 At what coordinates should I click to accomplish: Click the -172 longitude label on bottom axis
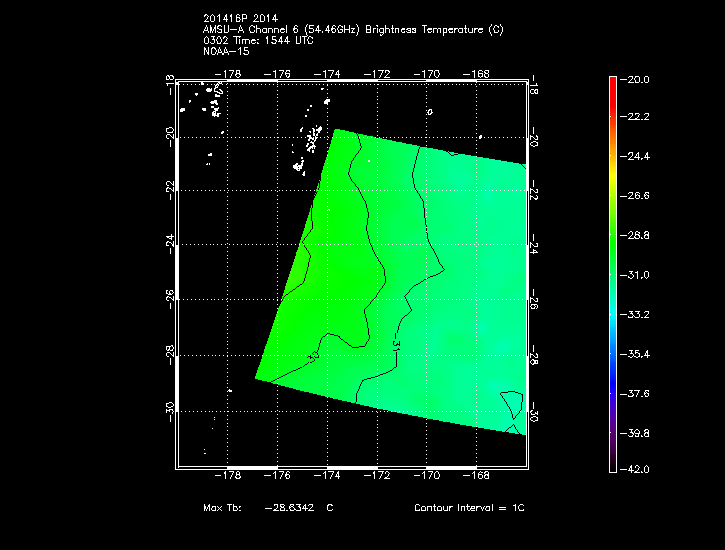pos(379,476)
